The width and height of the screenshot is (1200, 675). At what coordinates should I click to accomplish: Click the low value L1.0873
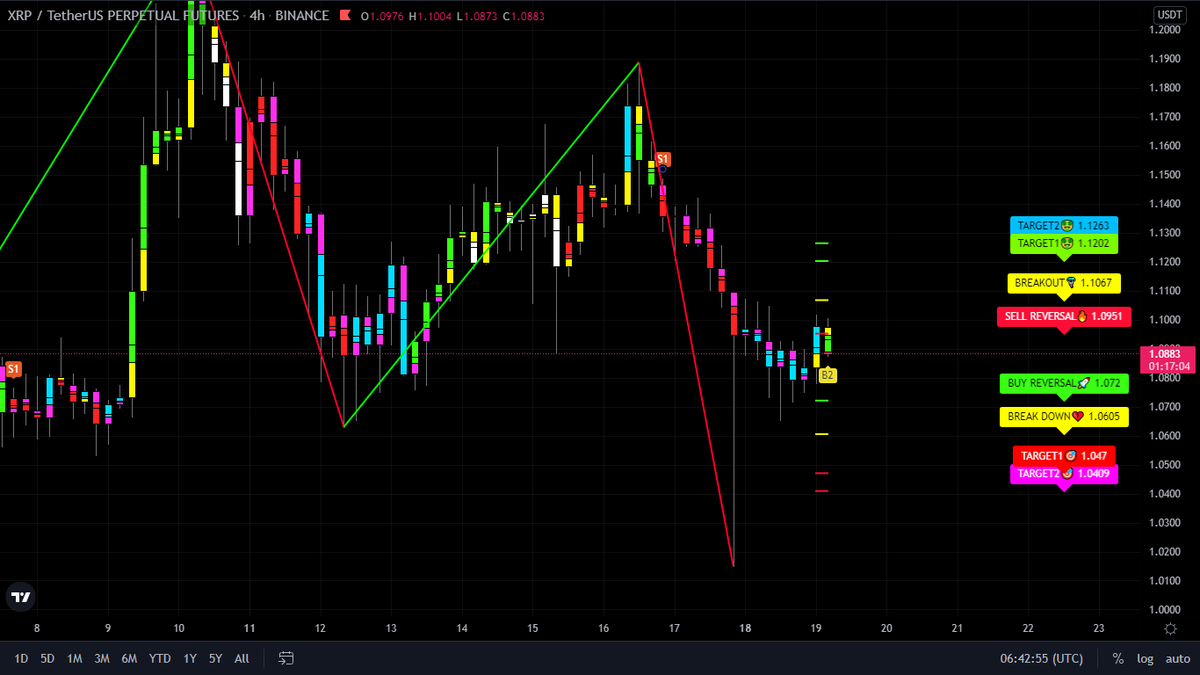(475, 17)
